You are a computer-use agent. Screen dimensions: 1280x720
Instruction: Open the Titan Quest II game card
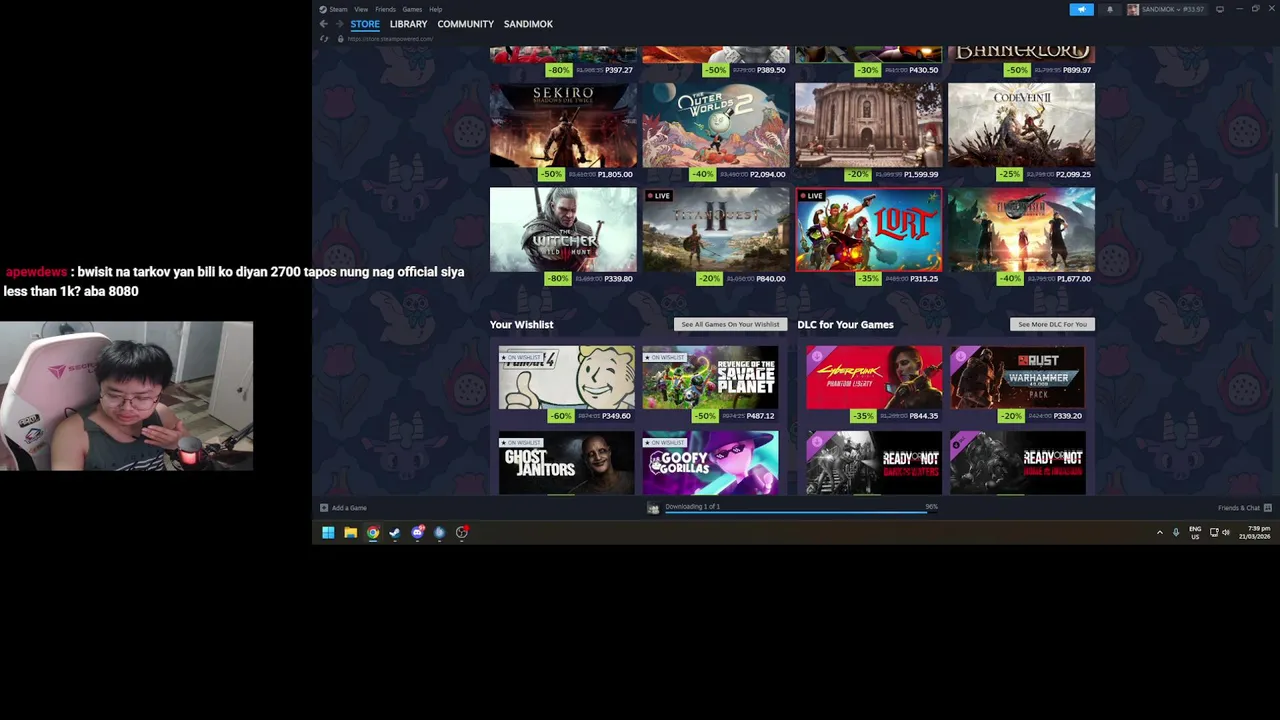[715, 229]
